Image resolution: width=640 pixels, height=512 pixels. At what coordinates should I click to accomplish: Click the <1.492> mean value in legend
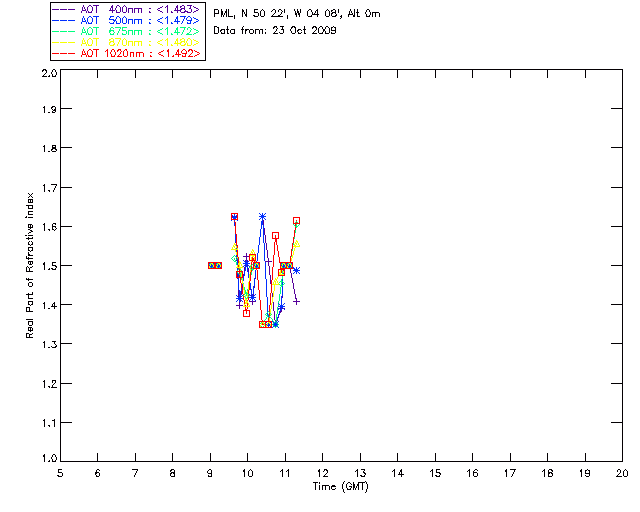[179, 53]
